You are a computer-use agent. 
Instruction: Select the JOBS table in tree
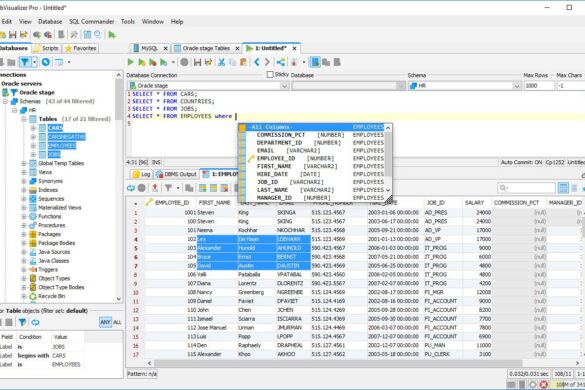[54, 155]
